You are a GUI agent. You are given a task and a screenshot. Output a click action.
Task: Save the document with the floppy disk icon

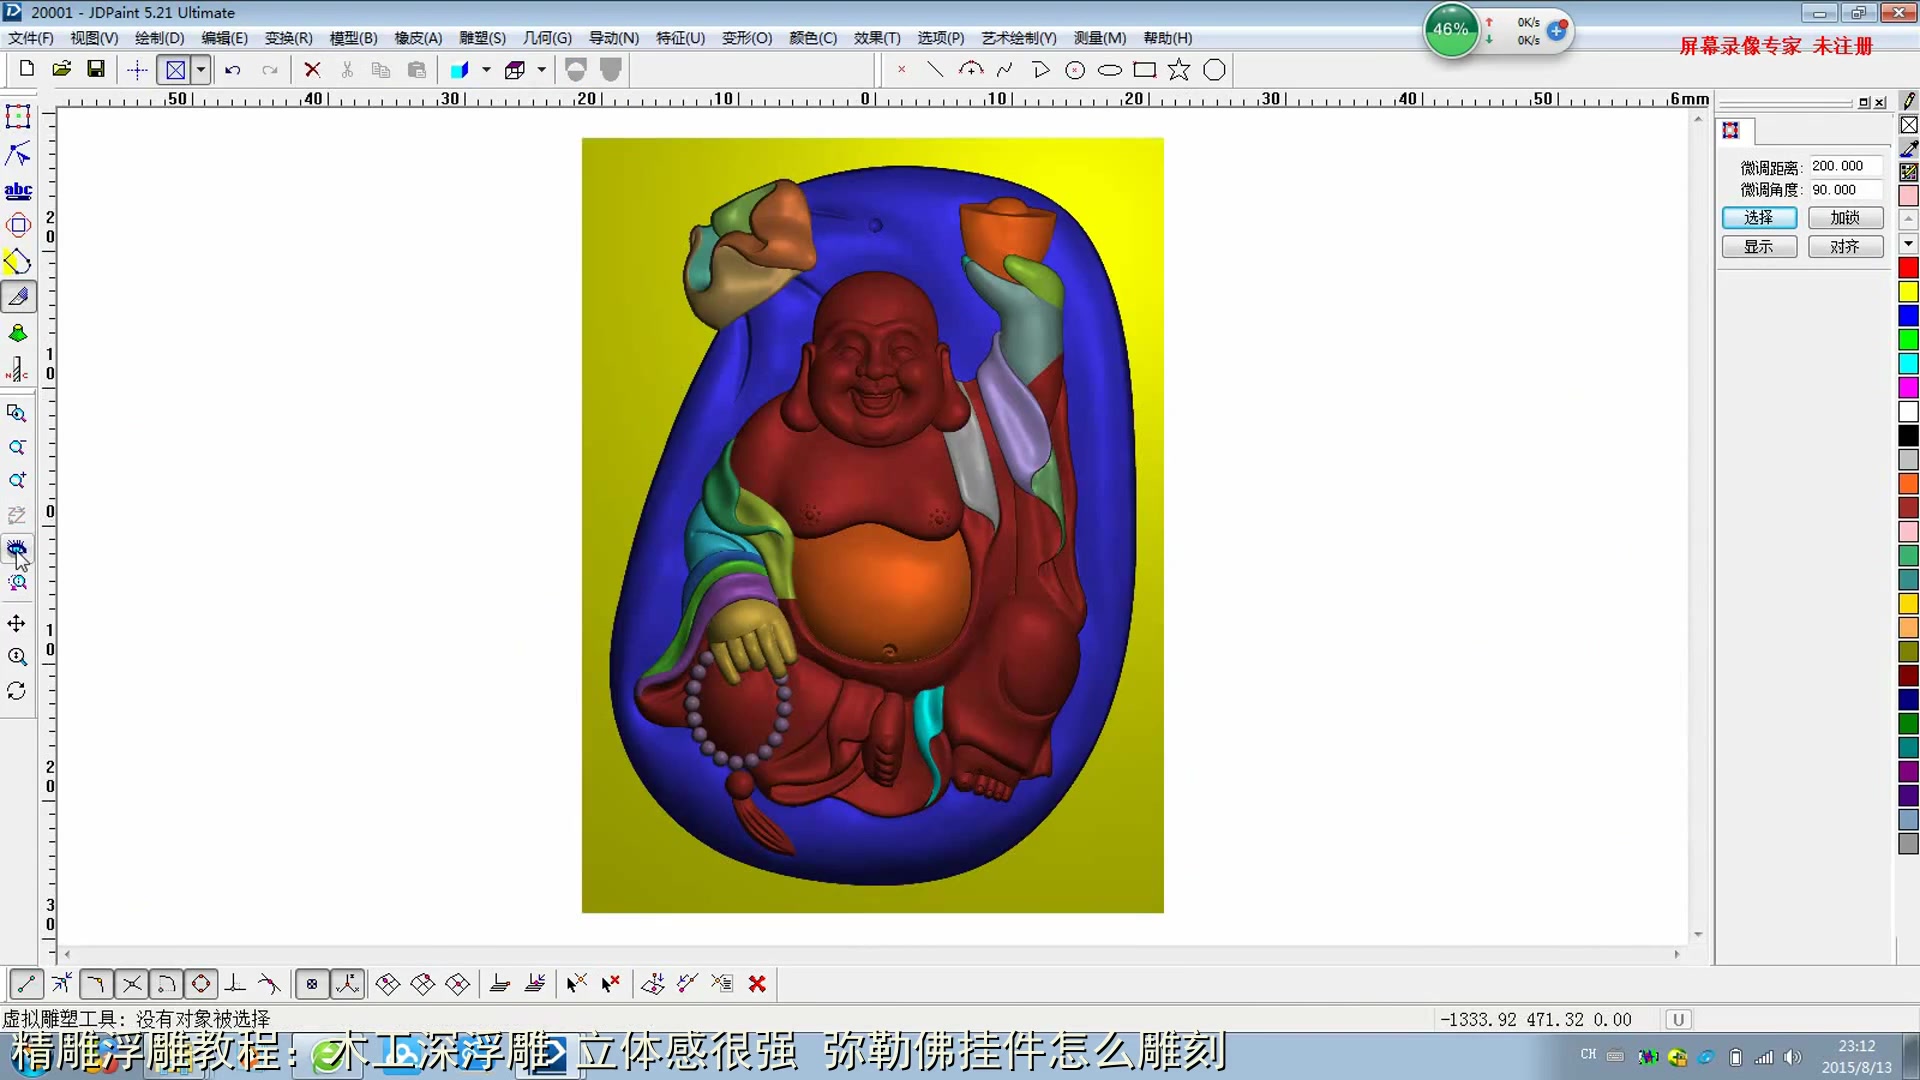click(x=96, y=69)
